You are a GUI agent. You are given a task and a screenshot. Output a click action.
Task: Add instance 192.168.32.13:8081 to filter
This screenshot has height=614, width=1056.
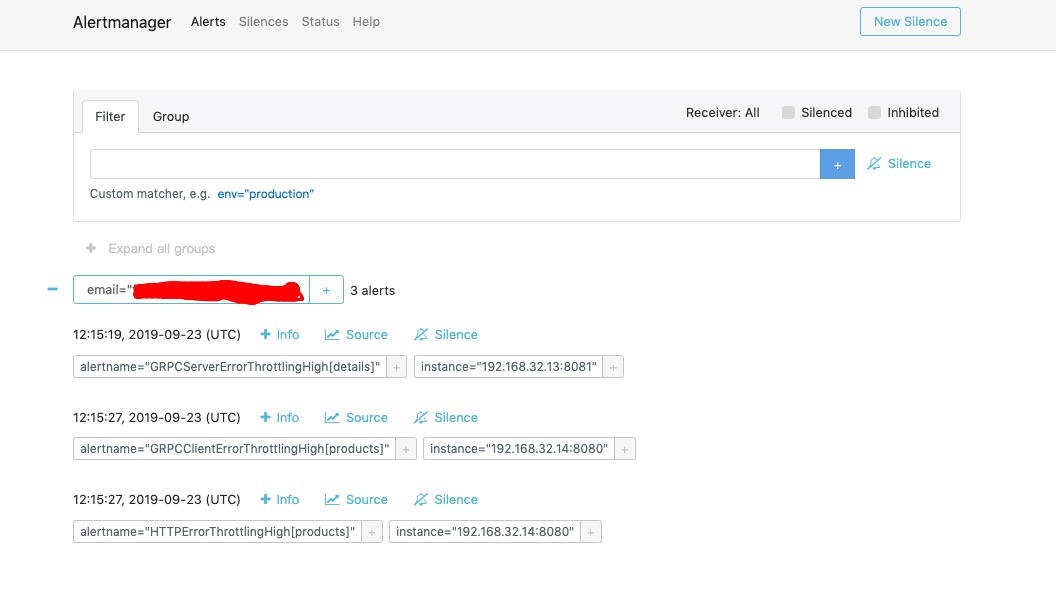pos(614,367)
